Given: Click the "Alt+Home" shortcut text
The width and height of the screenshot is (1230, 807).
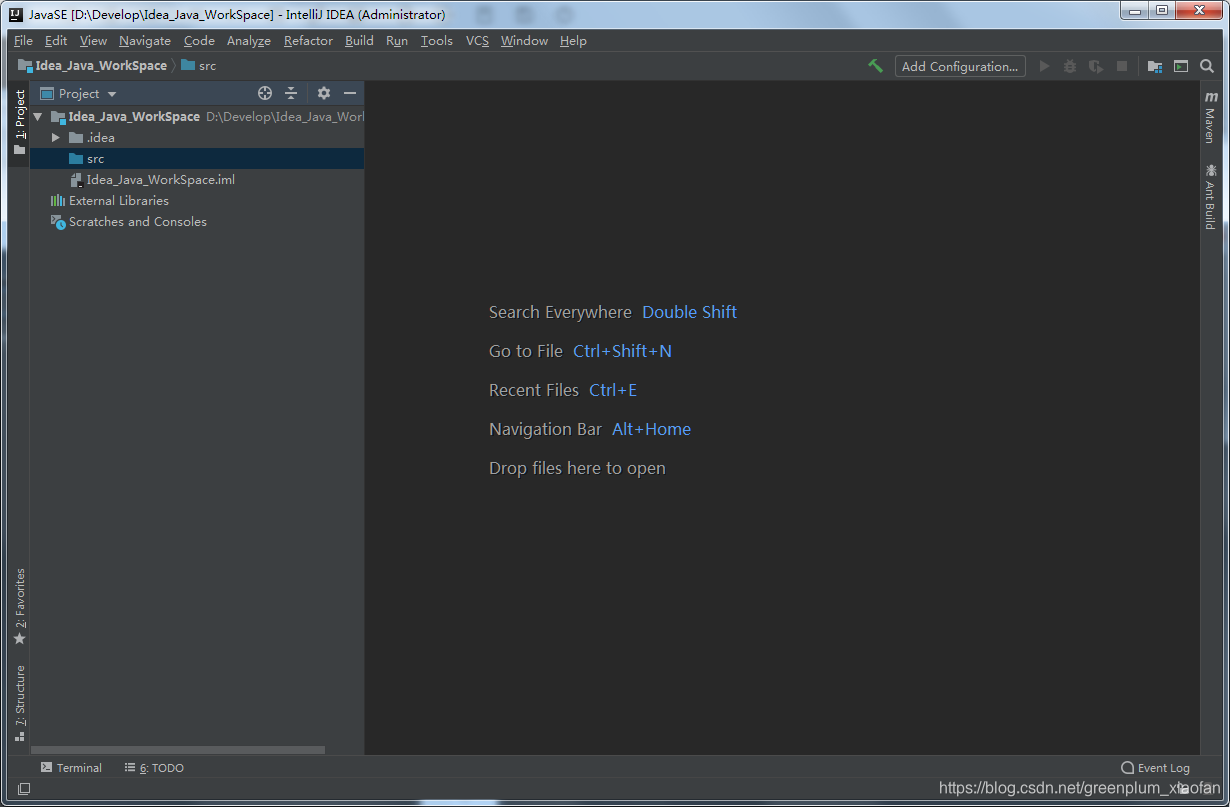Looking at the screenshot, I should pos(651,429).
